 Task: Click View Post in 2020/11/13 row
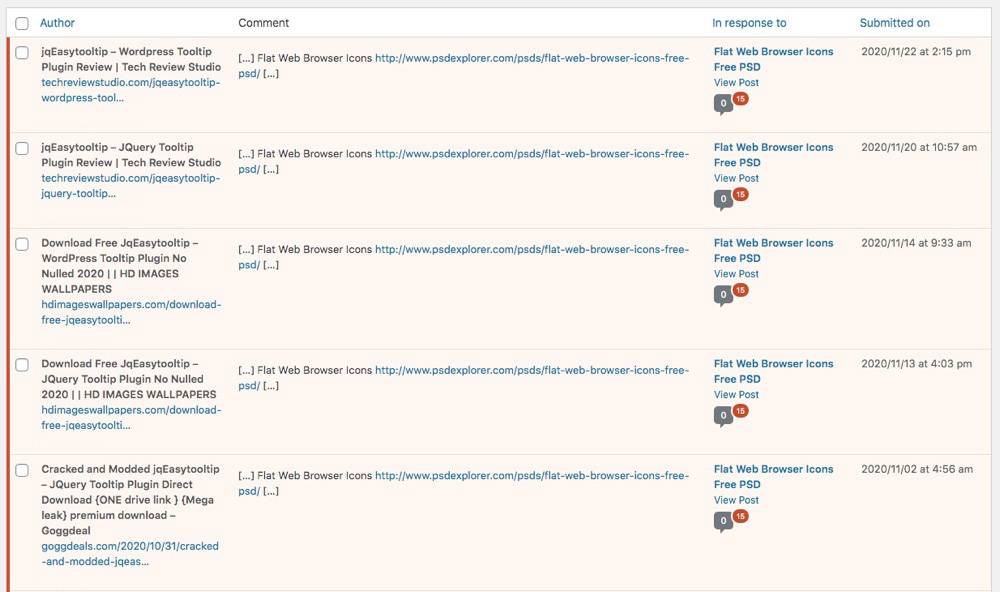[736, 394]
